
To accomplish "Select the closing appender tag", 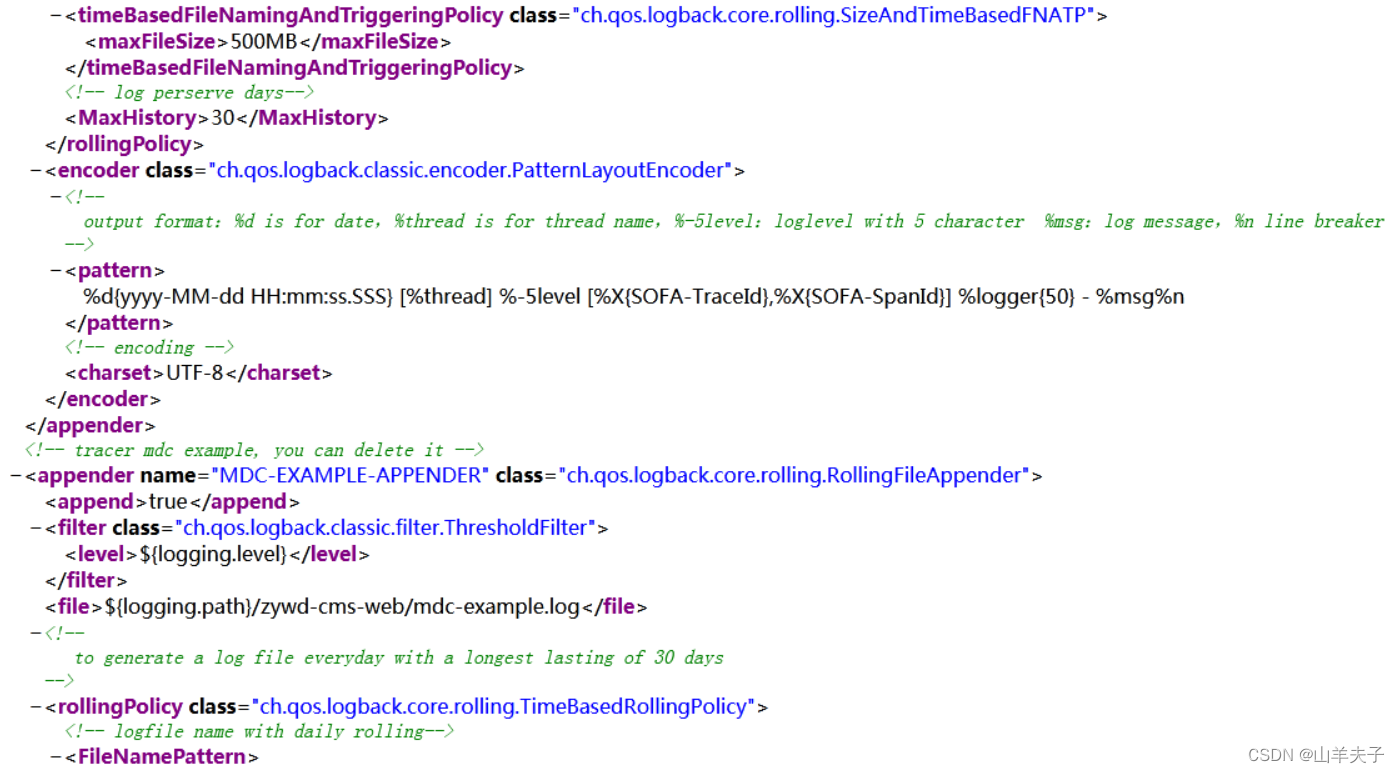I will point(88,425).
